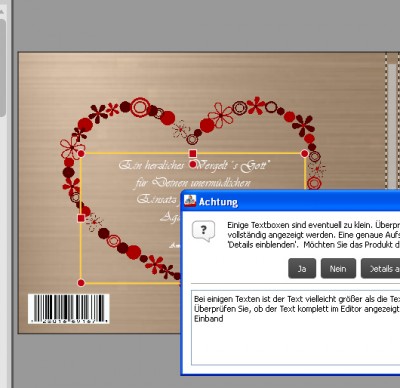This screenshot has width=400, height=388.
Task: Select the top-left round handle of text box
Action: click(x=81, y=154)
